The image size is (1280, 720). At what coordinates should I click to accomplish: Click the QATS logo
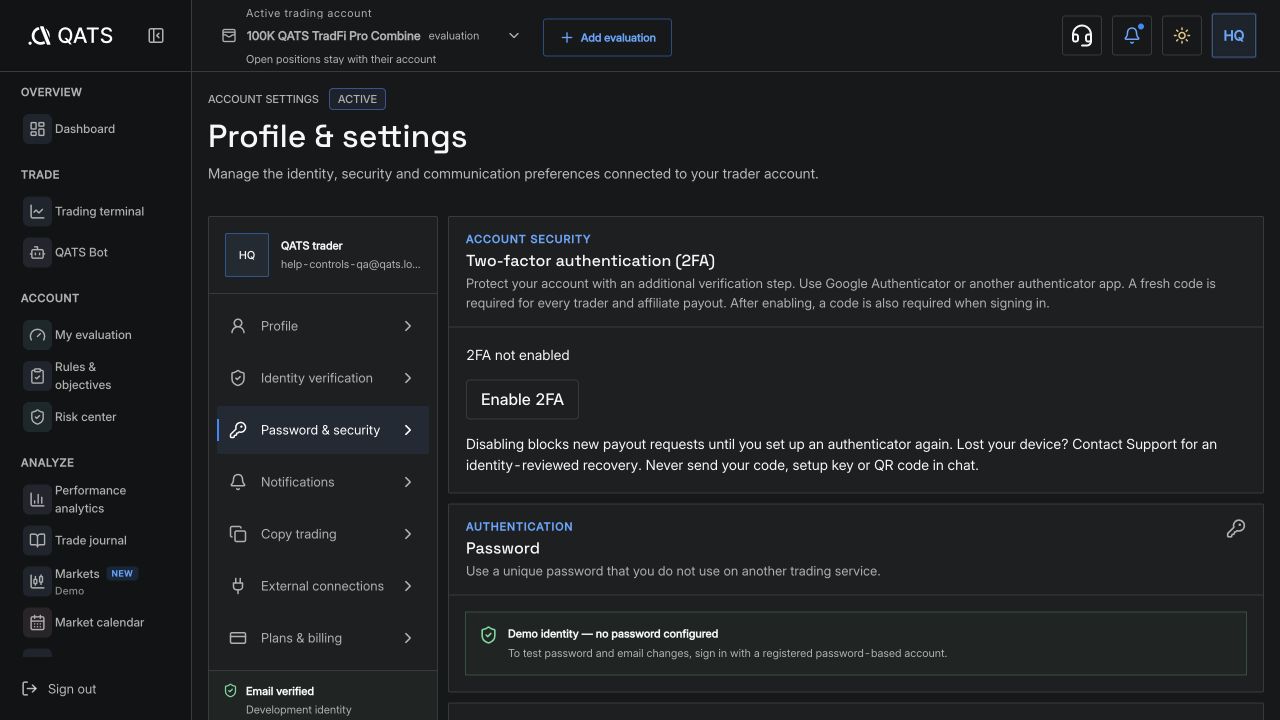(70, 36)
